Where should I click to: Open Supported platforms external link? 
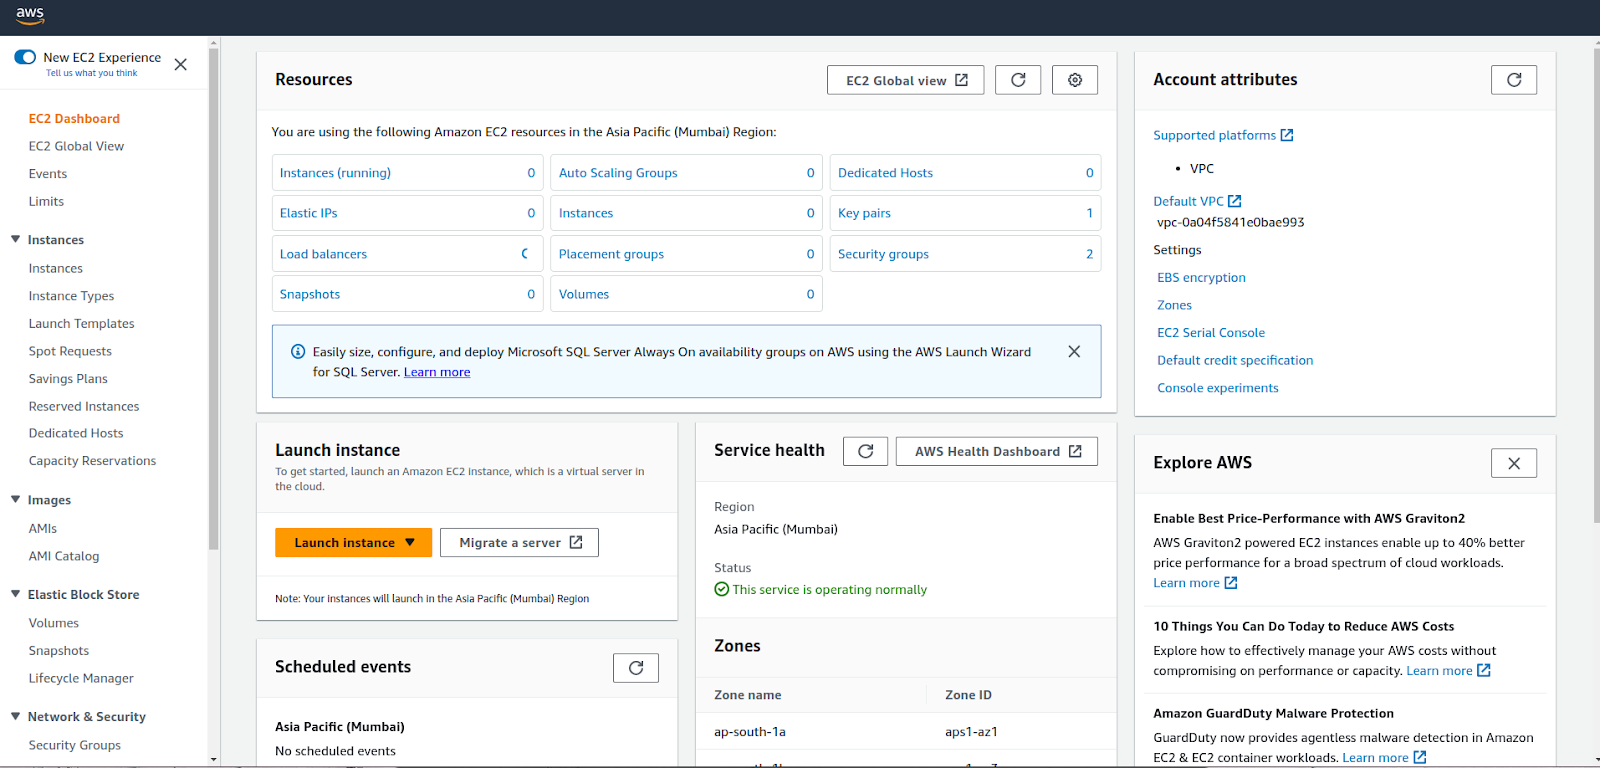(1223, 135)
